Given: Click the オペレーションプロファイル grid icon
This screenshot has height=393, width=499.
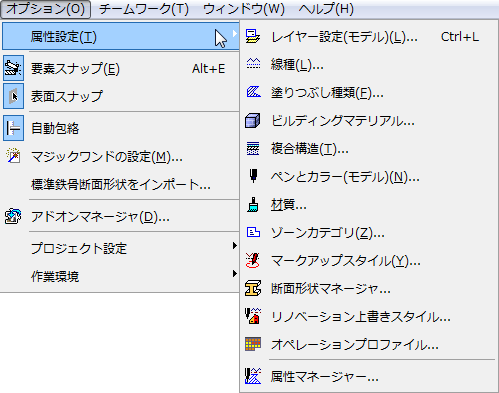Looking at the screenshot, I should 253,344.
